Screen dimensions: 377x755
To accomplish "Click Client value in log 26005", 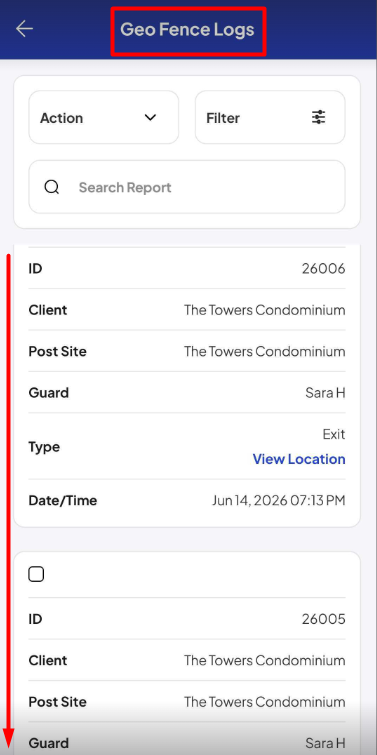I will [x=264, y=661].
